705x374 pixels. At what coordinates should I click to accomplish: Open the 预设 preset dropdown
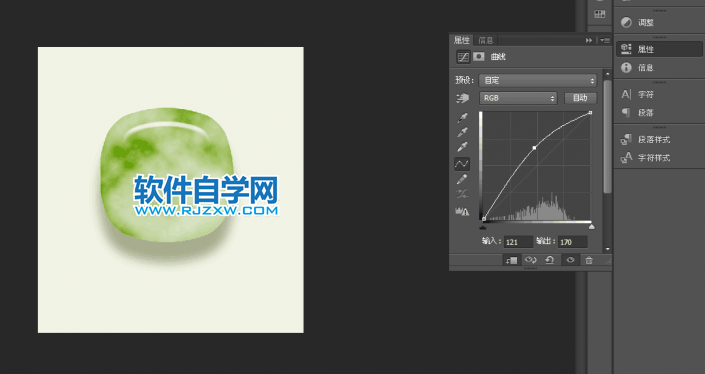coord(538,80)
